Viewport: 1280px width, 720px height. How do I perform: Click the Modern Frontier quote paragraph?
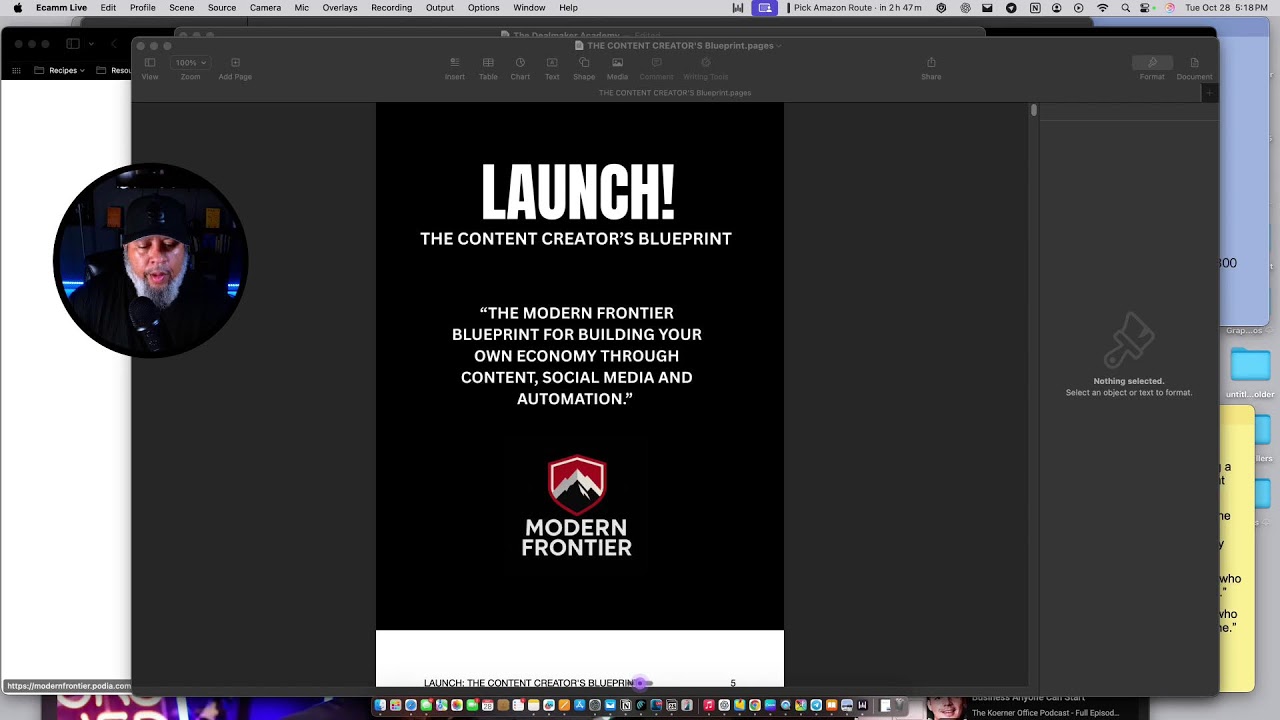[577, 356]
